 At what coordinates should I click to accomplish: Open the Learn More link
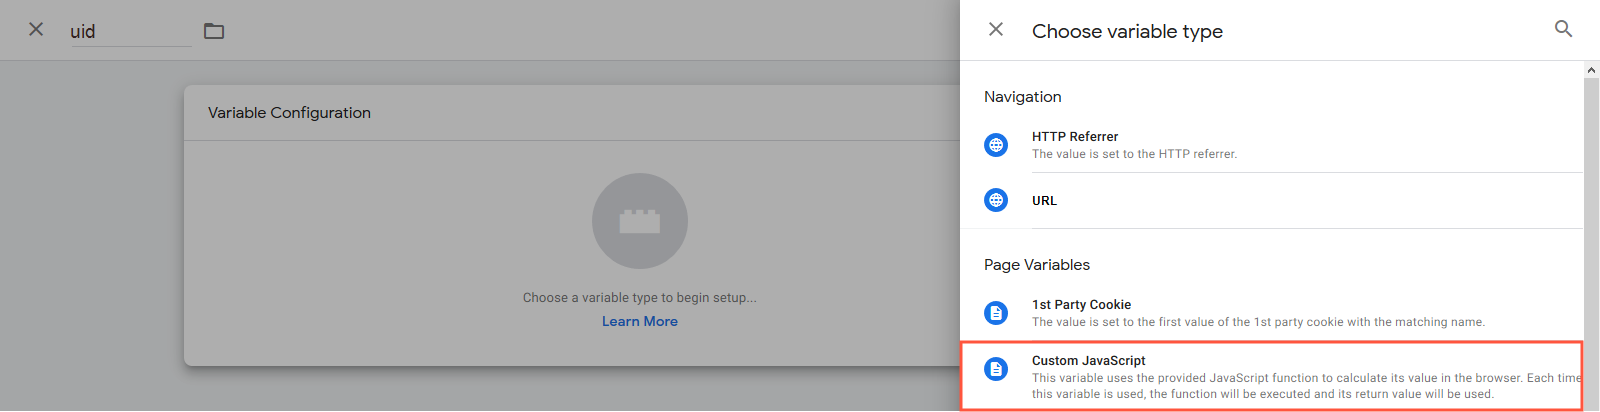point(640,321)
